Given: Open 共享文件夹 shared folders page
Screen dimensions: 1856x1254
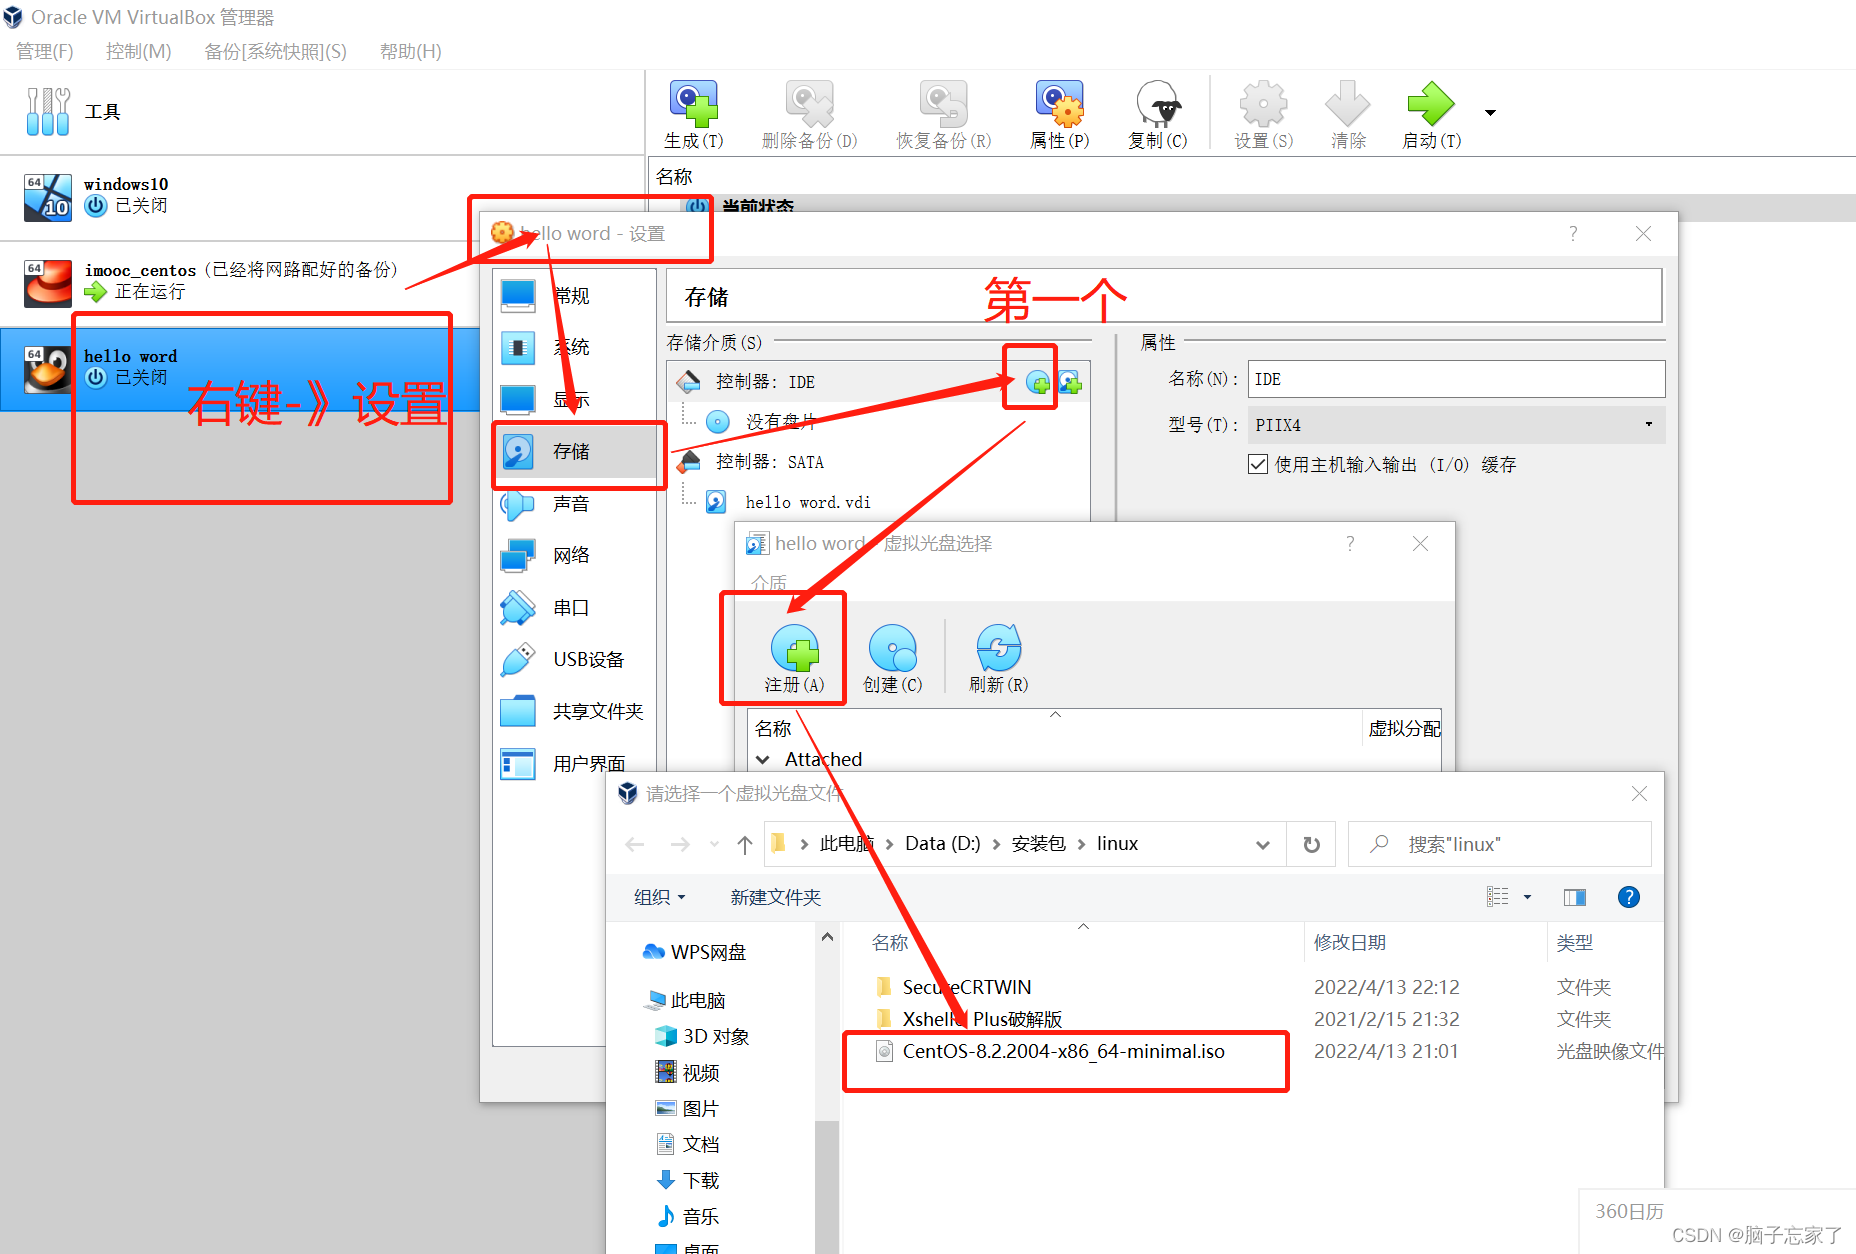Looking at the screenshot, I should (x=574, y=712).
